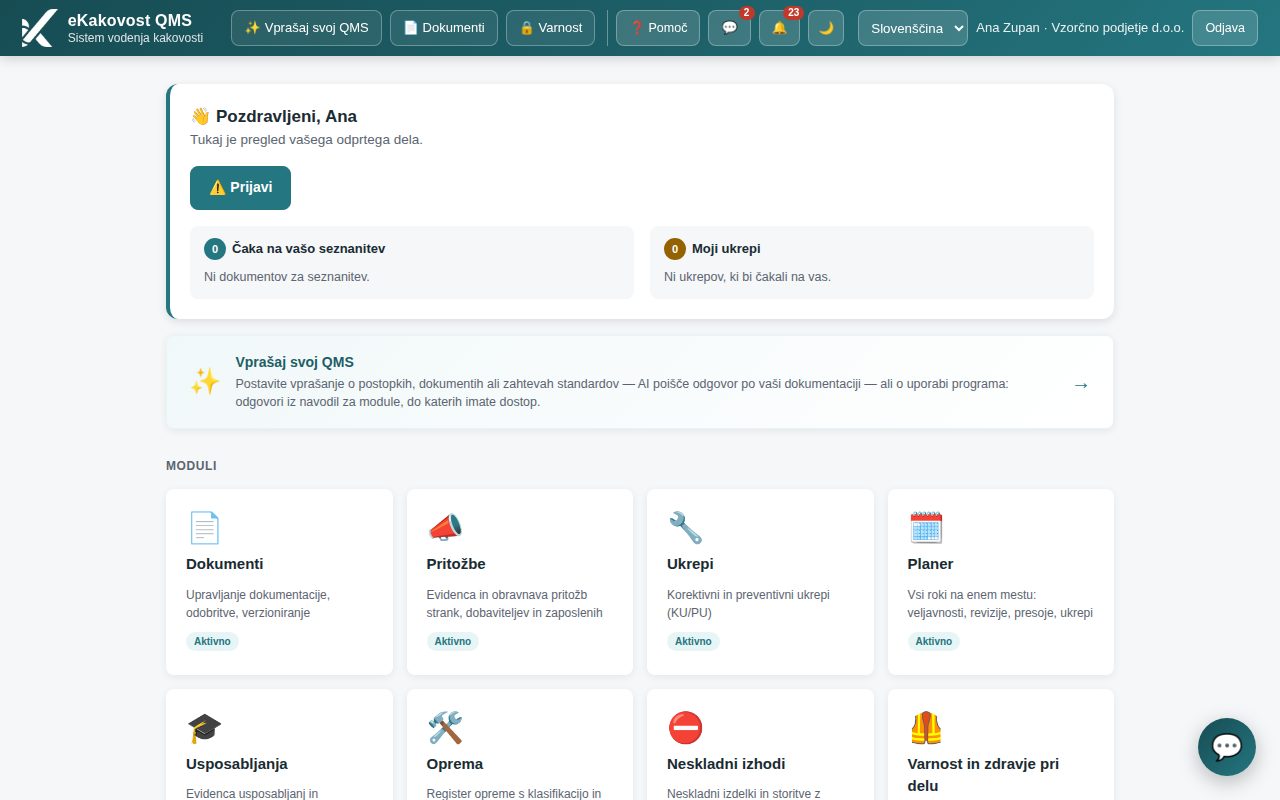Click the Oprema tools icon
This screenshot has height=800, width=1280.
coord(445,727)
